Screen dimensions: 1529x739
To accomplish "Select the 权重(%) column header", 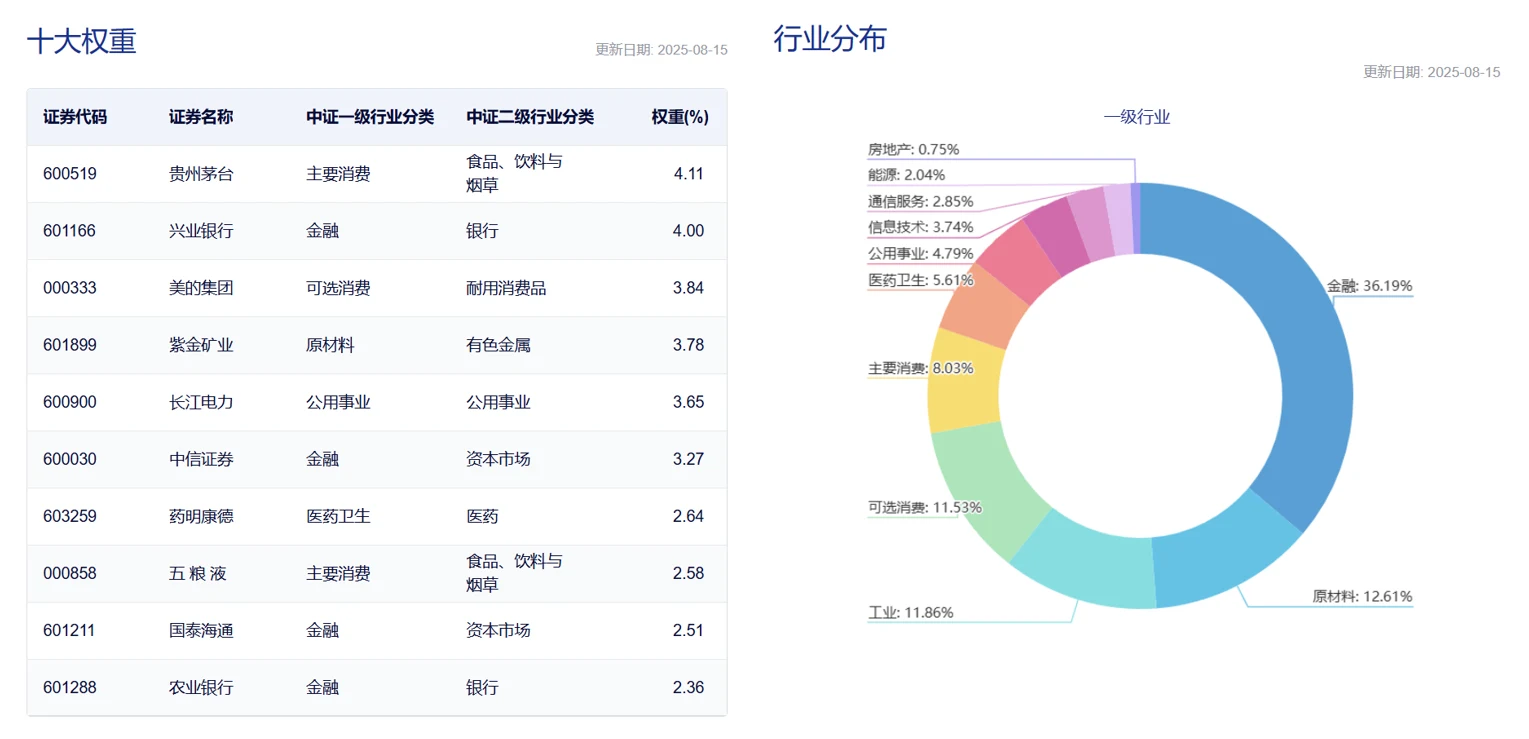I will tap(680, 117).
